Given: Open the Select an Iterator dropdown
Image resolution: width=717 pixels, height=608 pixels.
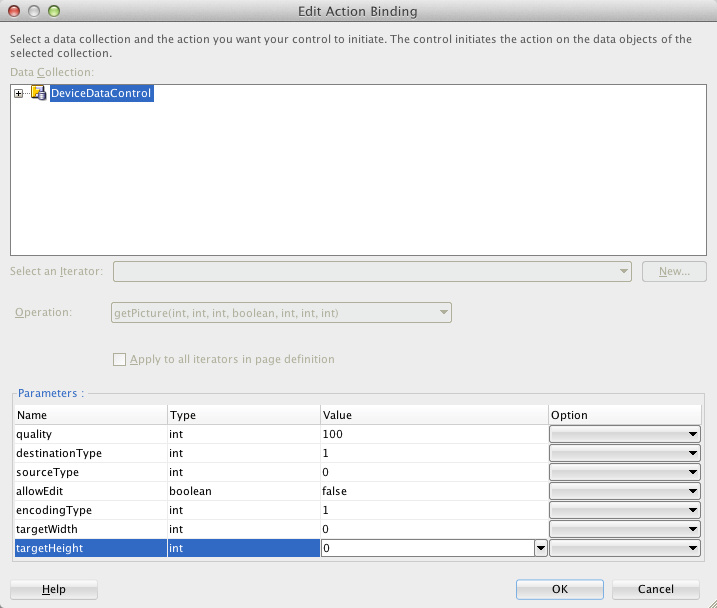Looking at the screenshot, I should [372, 272].
